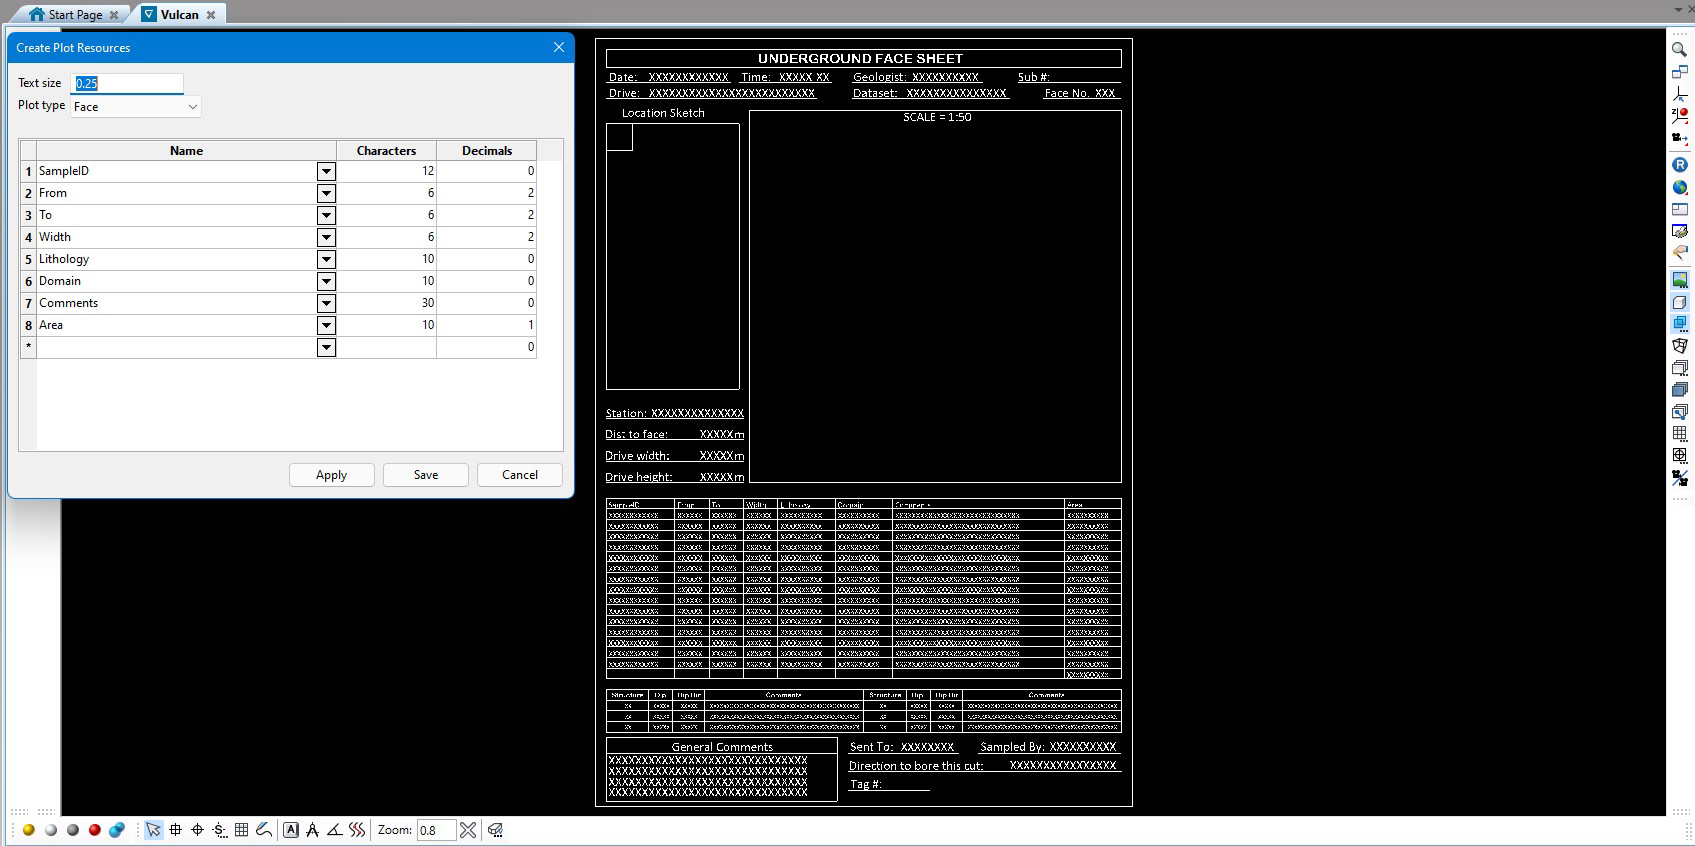1695x846 pixels.
Task: Click the magnifying glass zoom icon
Action: point(1680,49)
